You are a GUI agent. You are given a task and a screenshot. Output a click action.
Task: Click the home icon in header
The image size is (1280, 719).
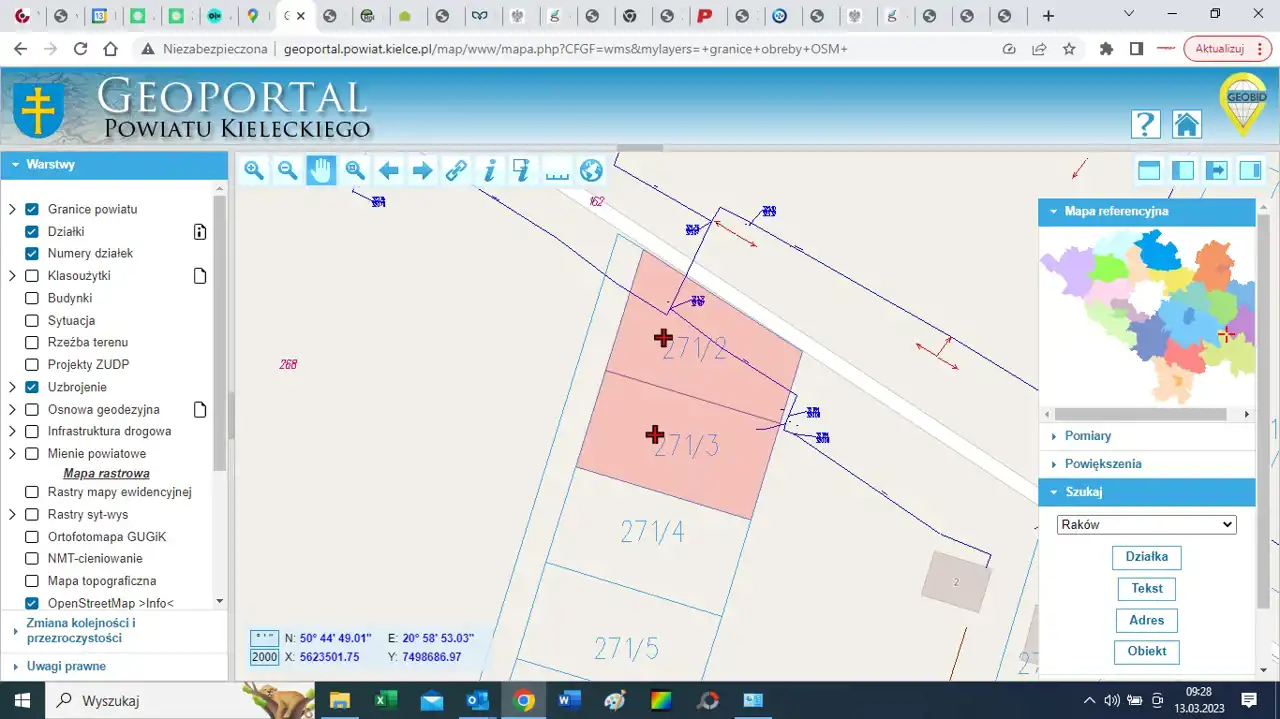(x=1187, y=124)
